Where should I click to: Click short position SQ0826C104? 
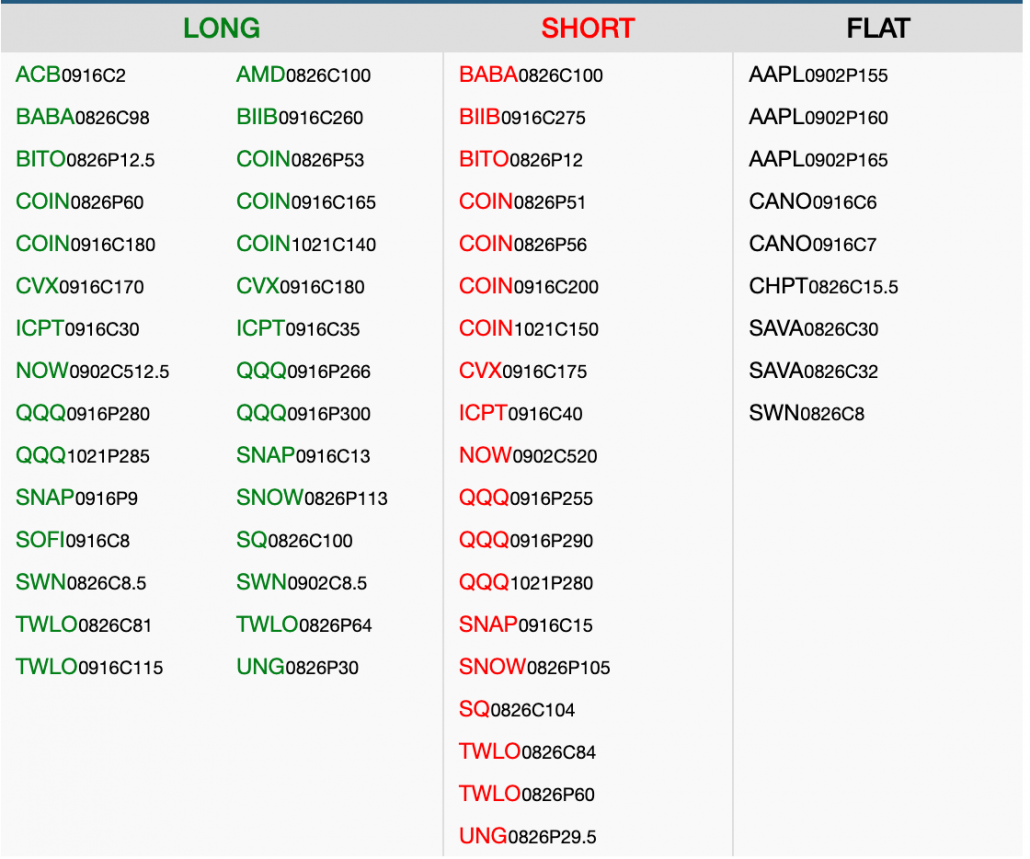click(x=517, y=711)
